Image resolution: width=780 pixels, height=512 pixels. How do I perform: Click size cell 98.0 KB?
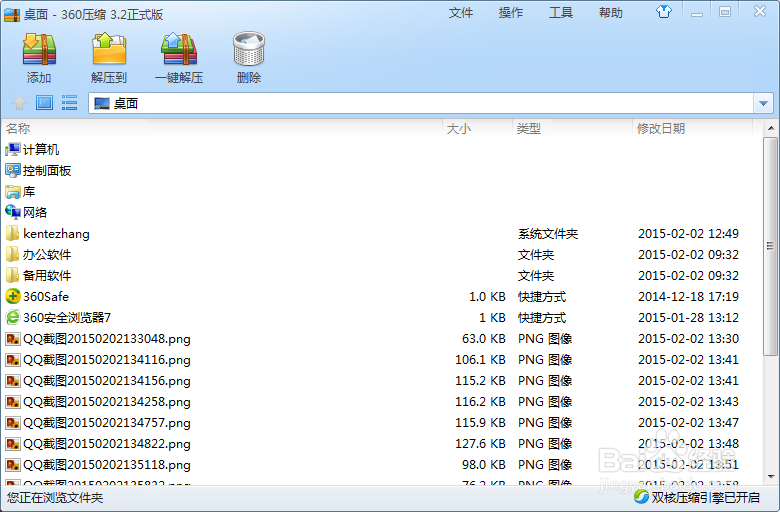pos(484,465)
